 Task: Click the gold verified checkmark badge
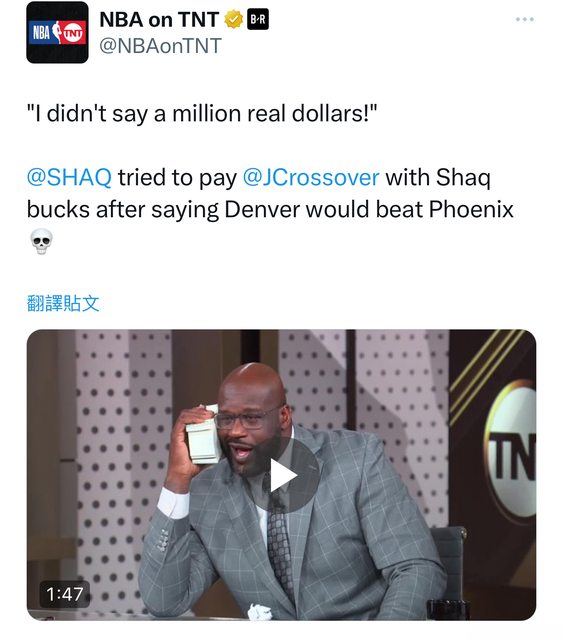[x=234, y=20]
